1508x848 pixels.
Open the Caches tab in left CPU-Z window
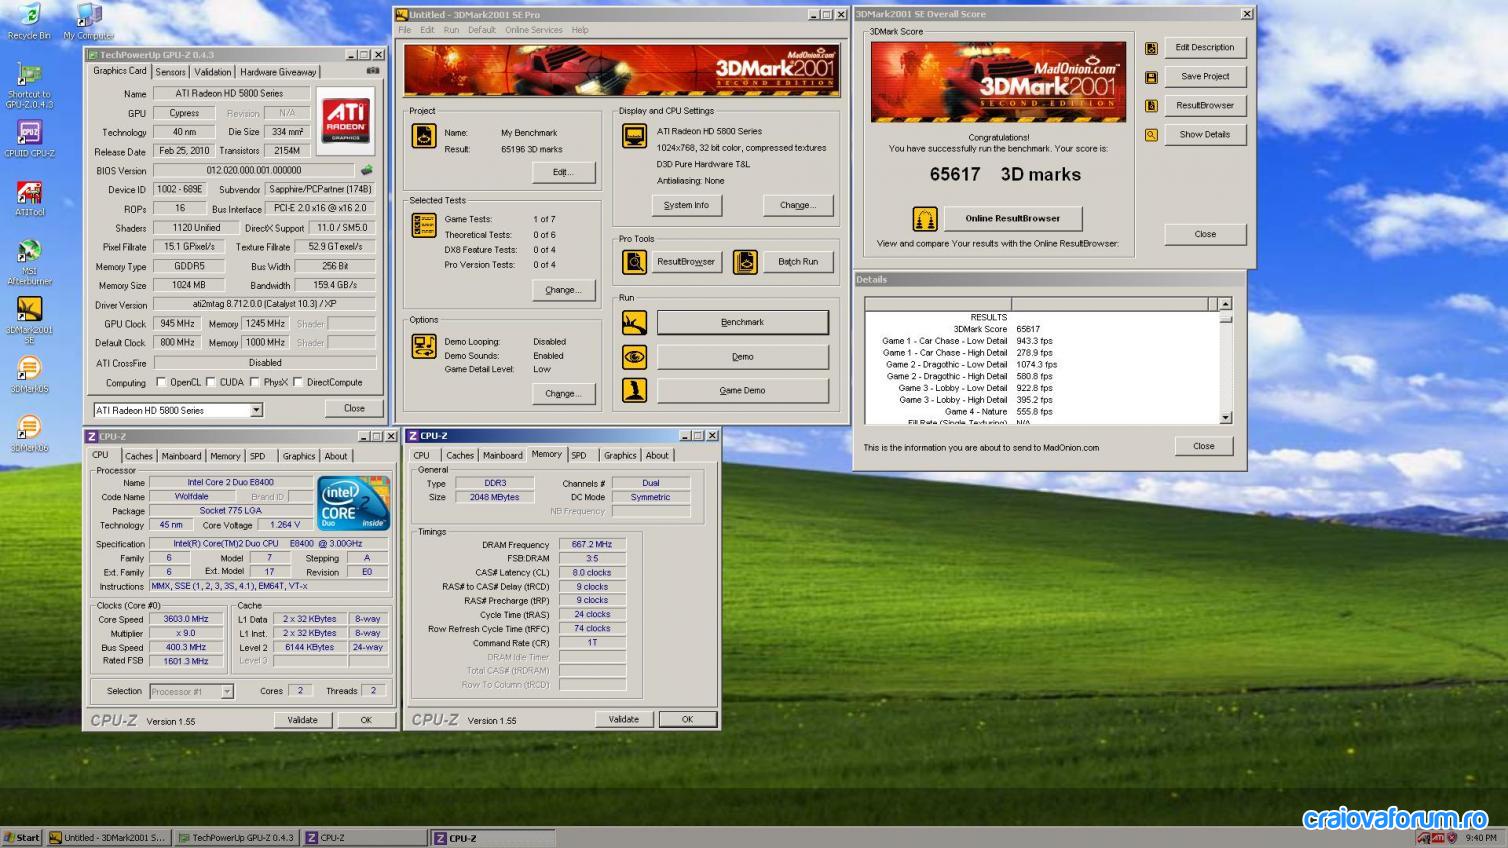[x=139, y=456]
